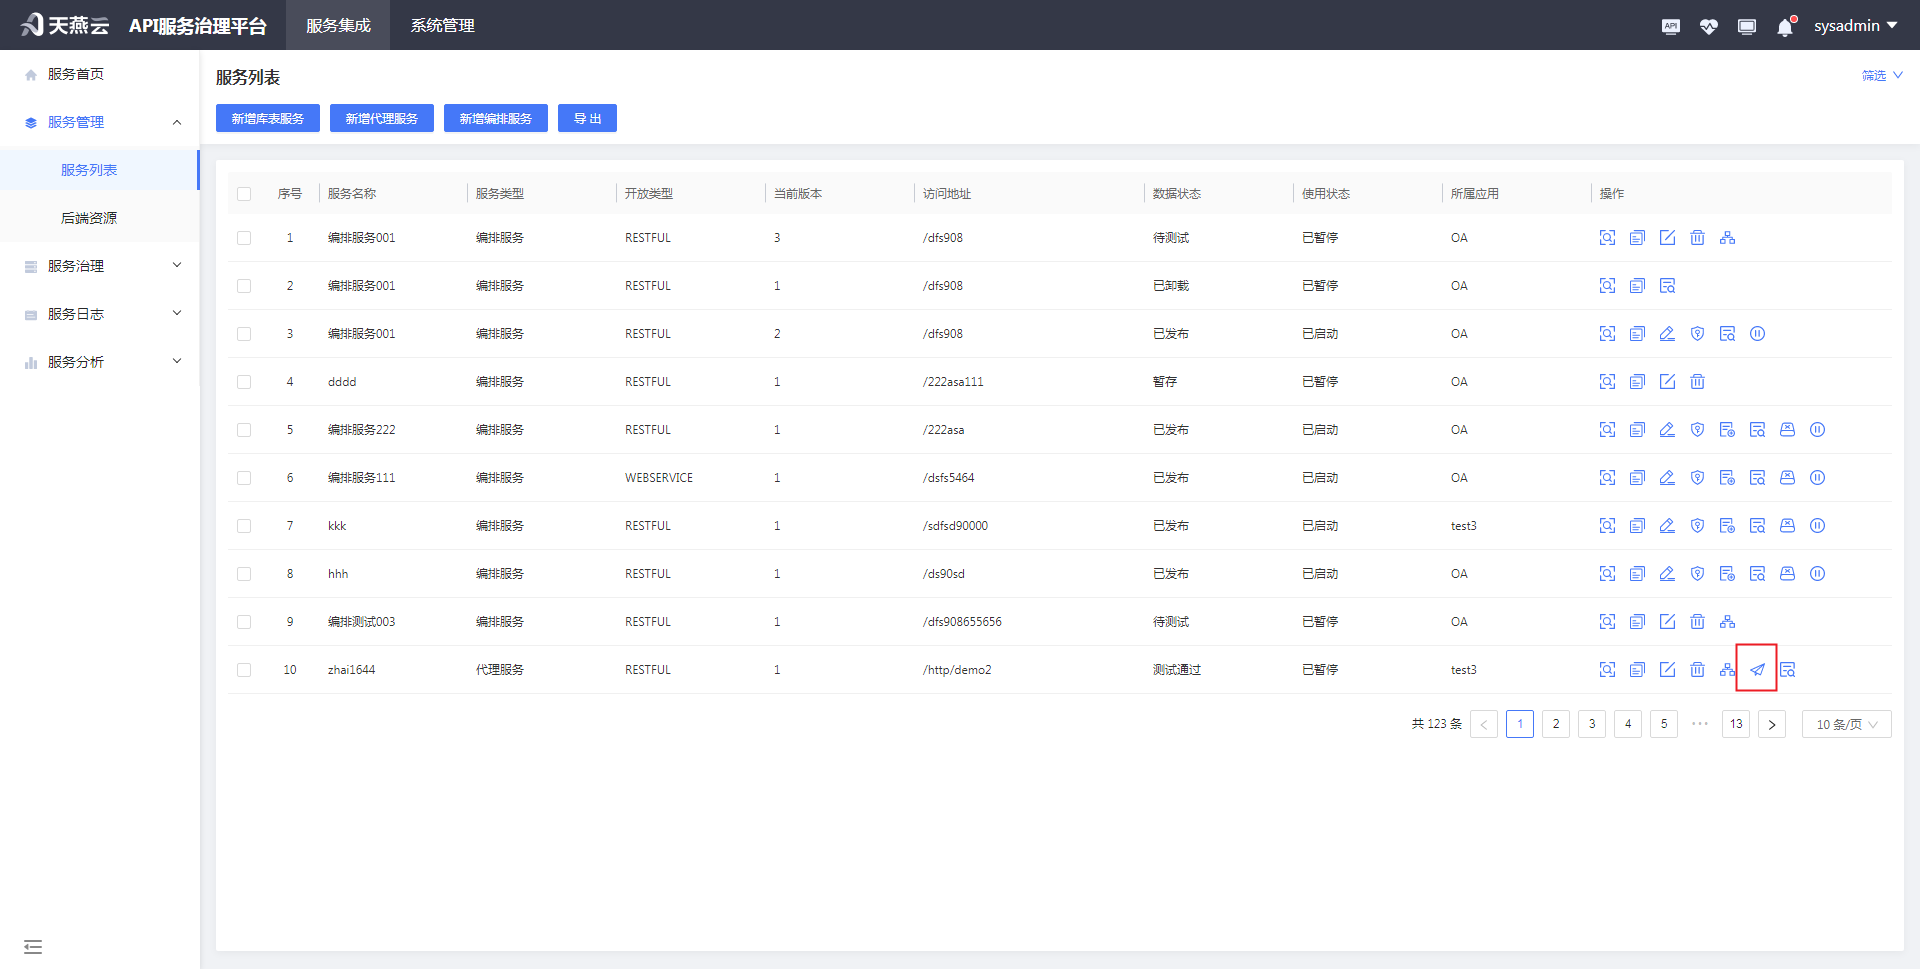Open the sysadmin user dropdown
Viewport: 1920px width, 969px height.
point(1855,26)
